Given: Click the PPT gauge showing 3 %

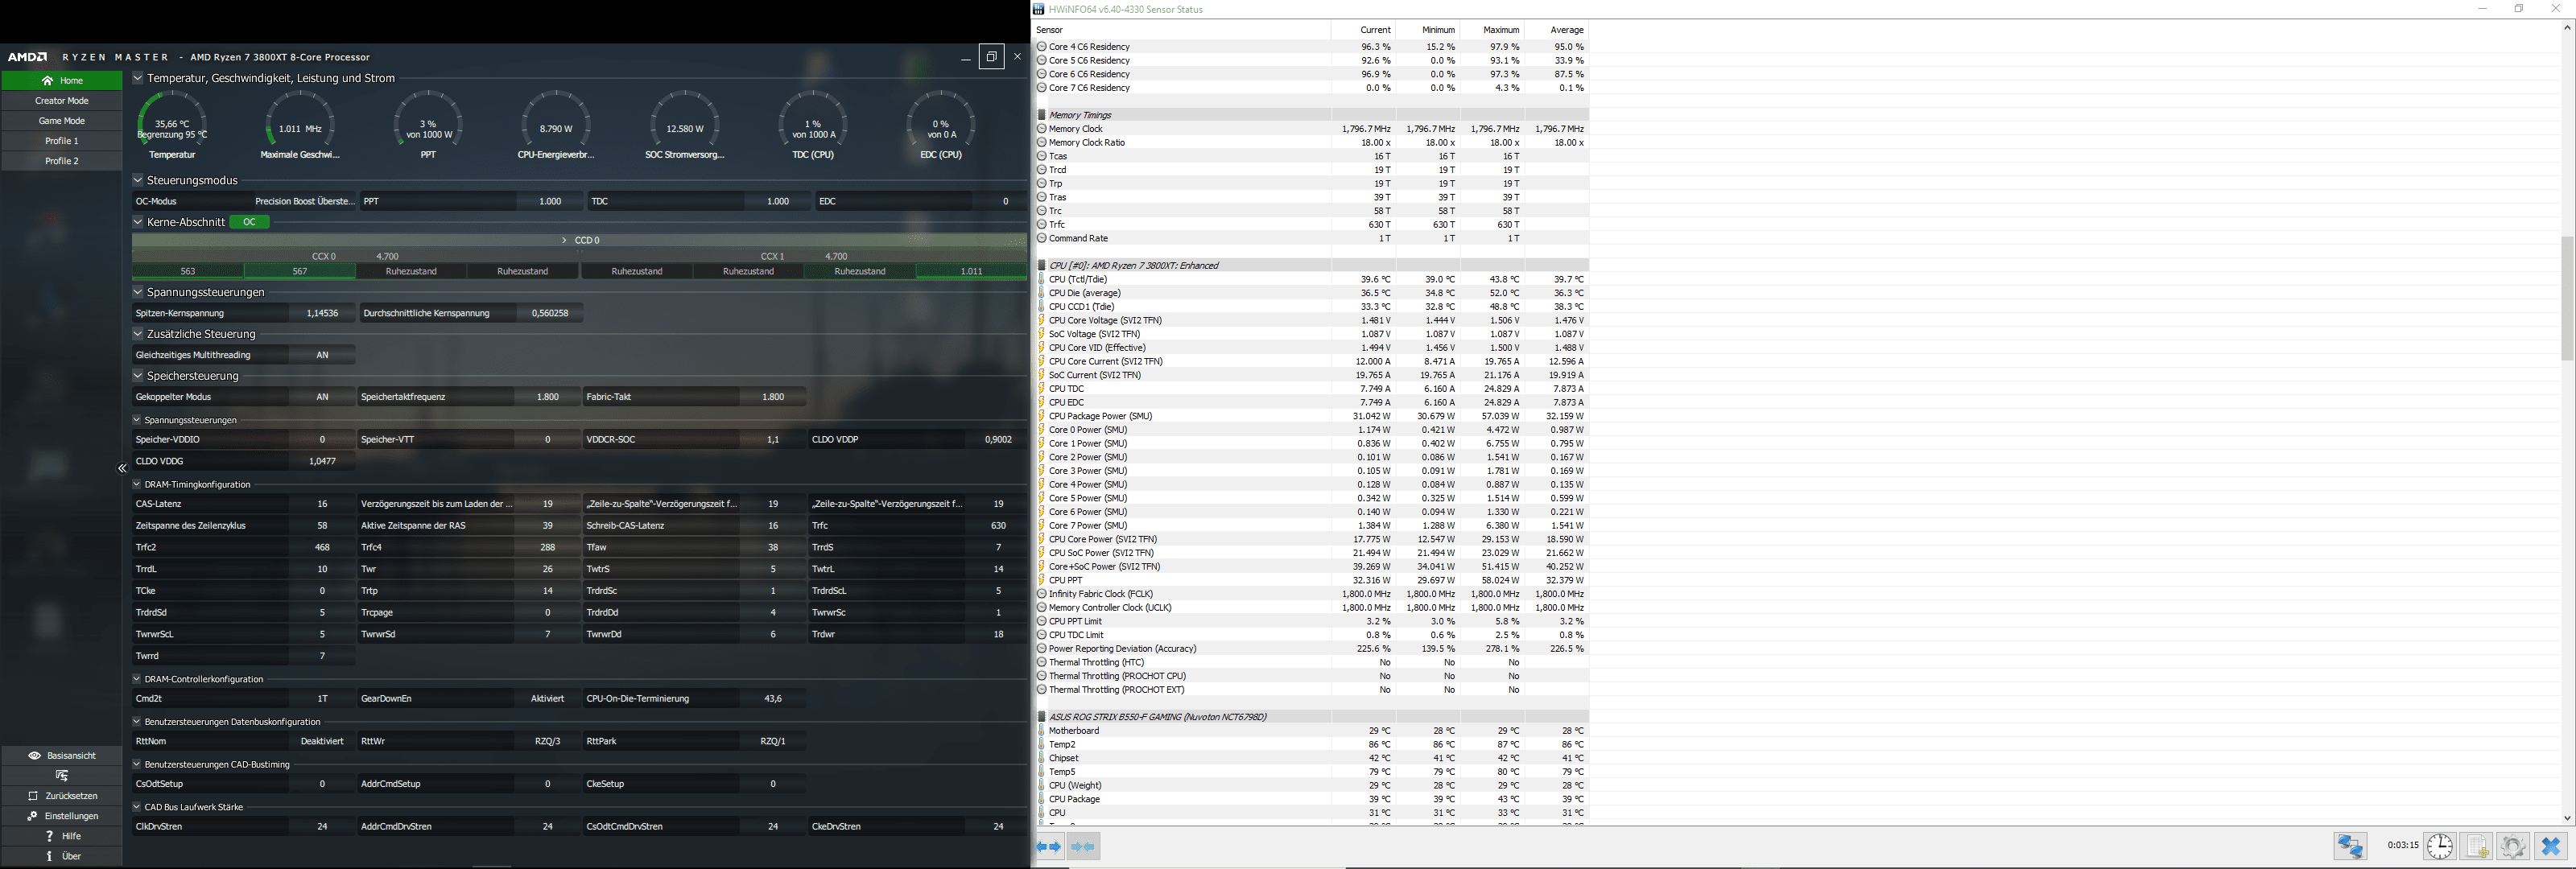Looking at the screenshot, I should (x=428, y=125).
